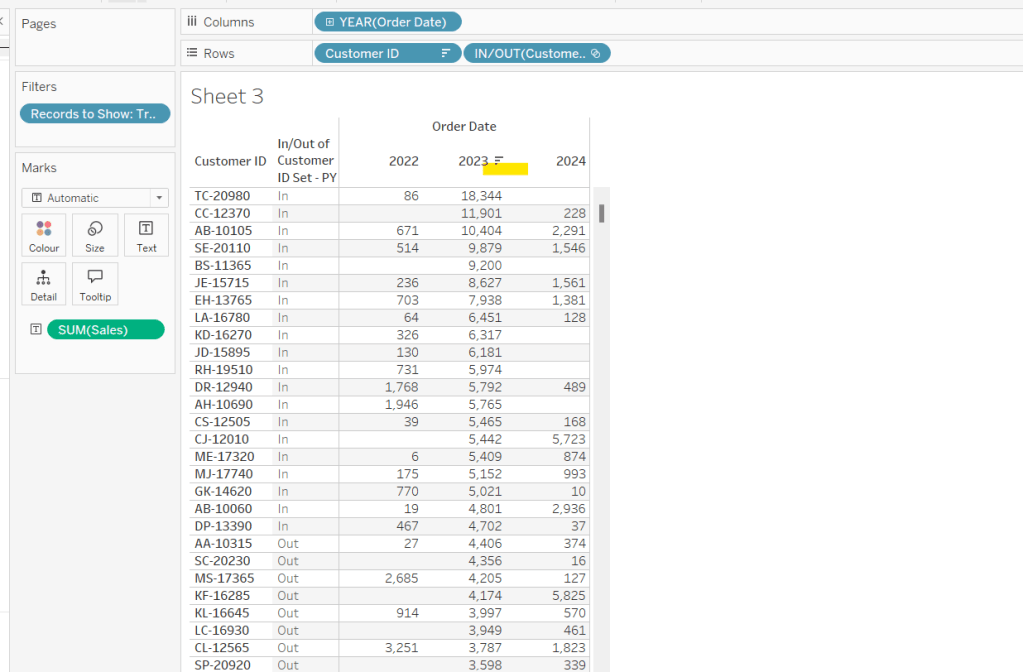Select the Customer ID column header
This screenshot has width=1023, height=672.
(230, 161)
